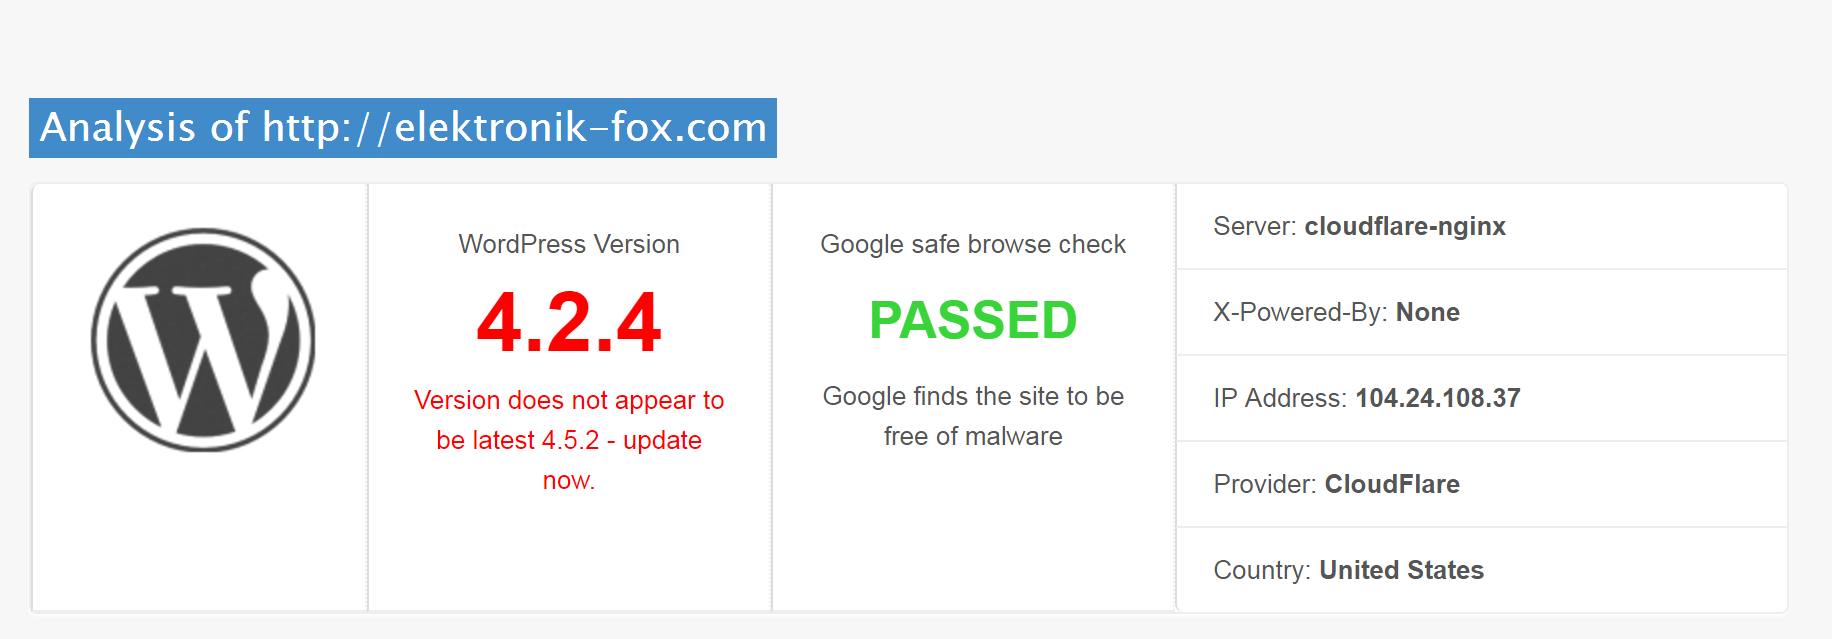Select the Server: cloudflare-nginx row
Screen dimensions: 1832x639
(1482, 226)
